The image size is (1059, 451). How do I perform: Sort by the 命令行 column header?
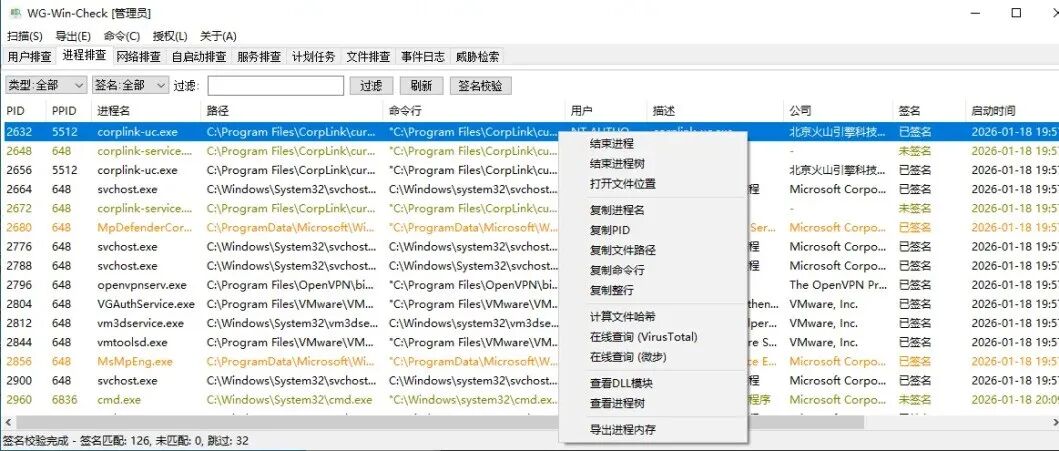coord(473,111)
